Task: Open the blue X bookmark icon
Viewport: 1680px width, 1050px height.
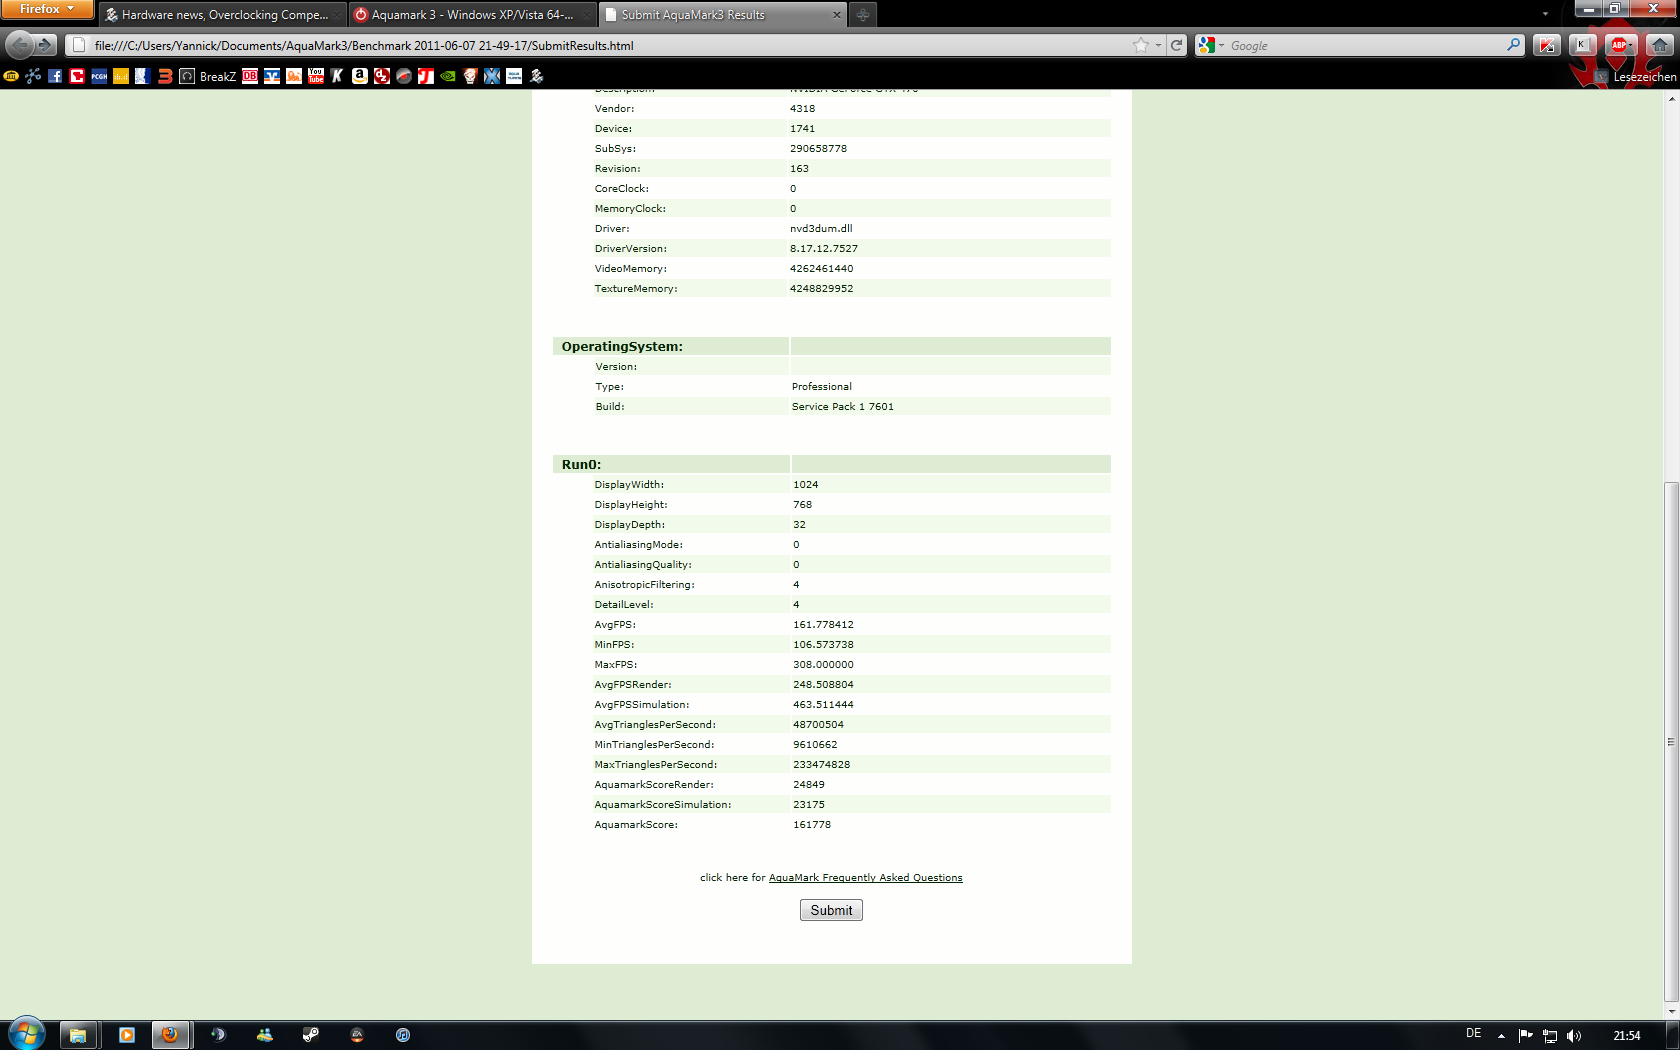Action: point(492,76)
